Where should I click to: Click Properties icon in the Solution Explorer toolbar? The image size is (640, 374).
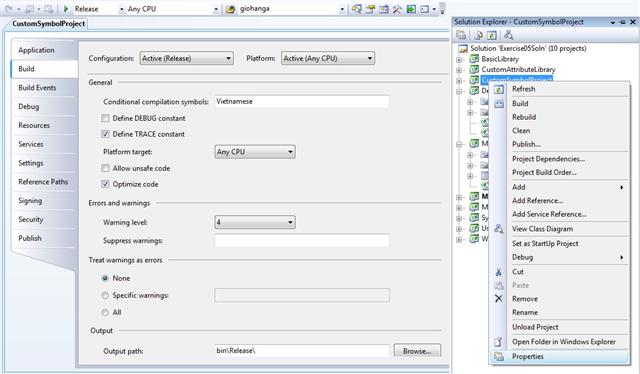coord(461,36)
